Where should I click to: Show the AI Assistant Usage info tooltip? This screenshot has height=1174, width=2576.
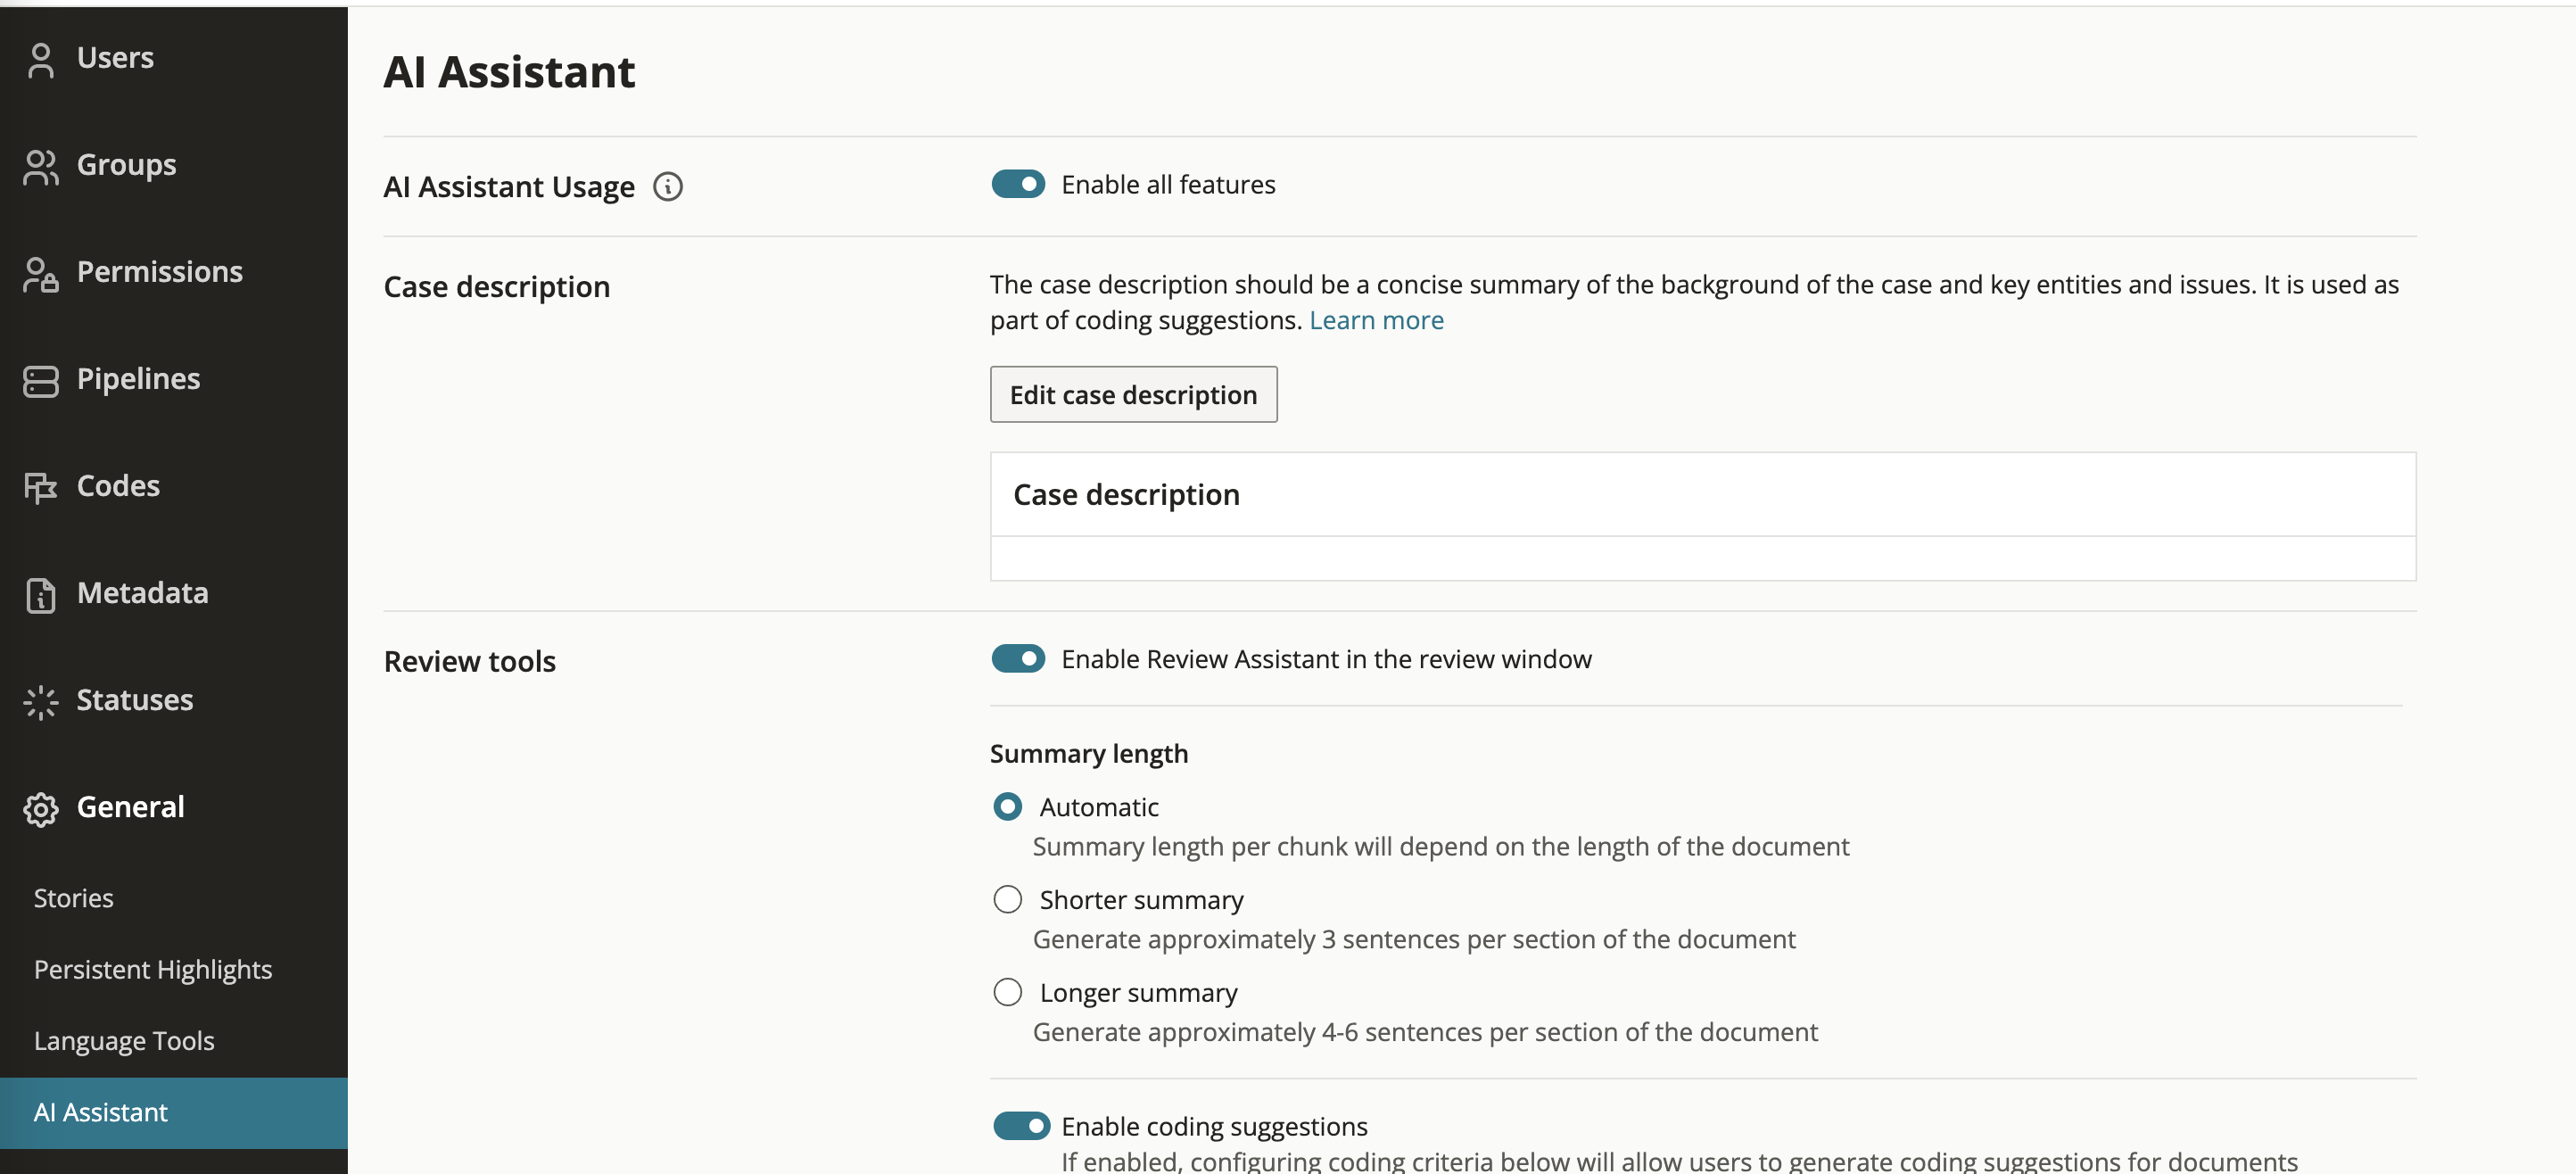[667, 186]
